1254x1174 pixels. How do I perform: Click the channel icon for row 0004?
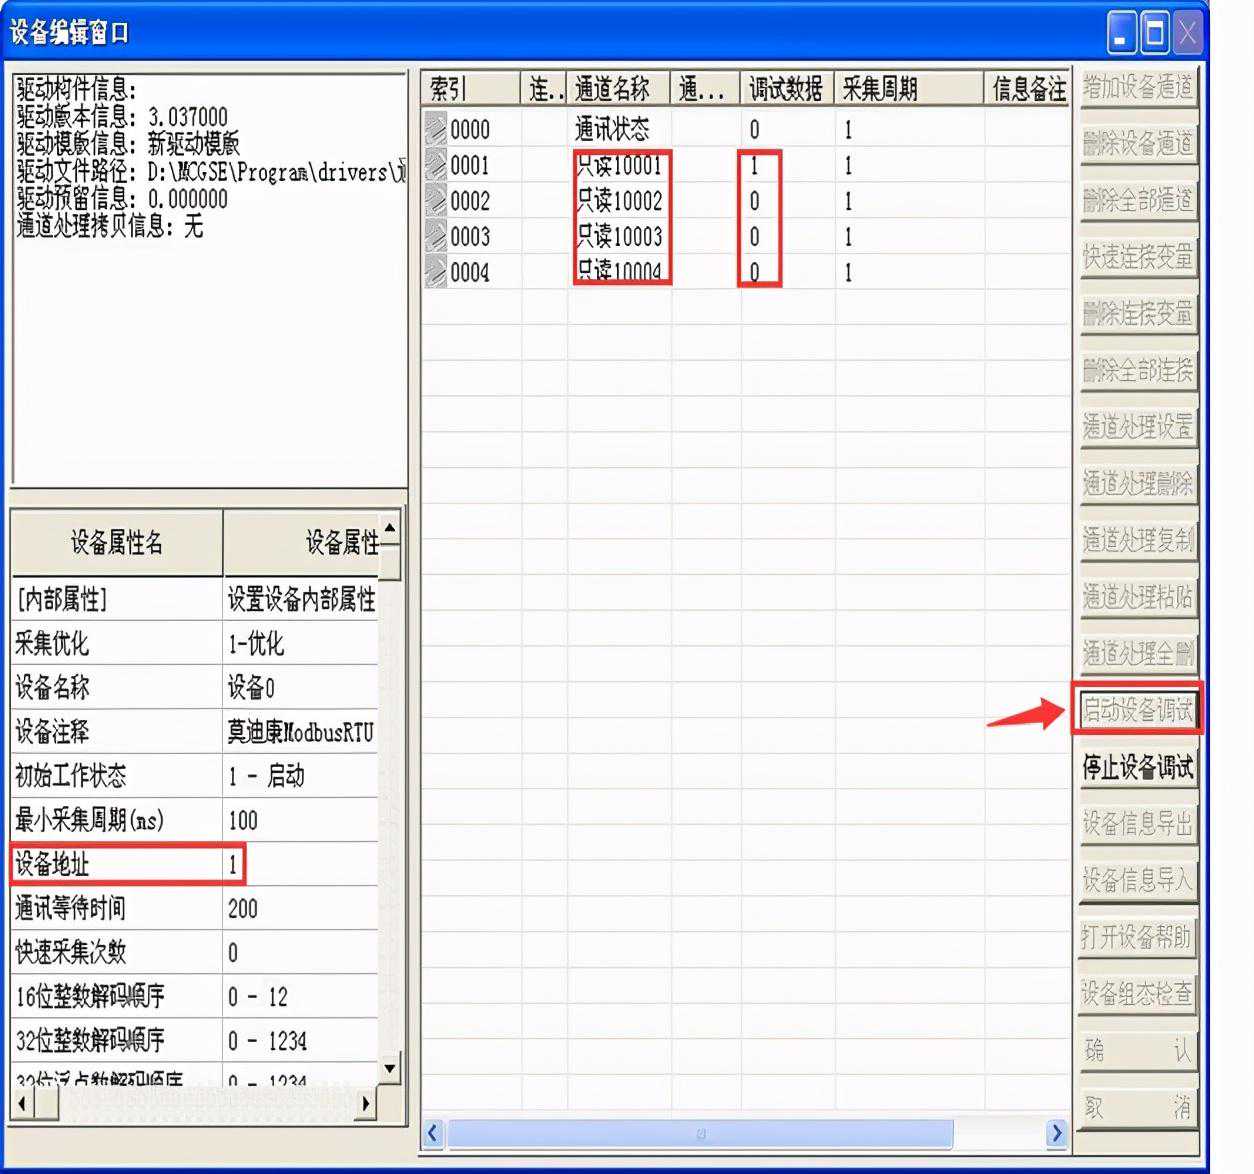435,272
